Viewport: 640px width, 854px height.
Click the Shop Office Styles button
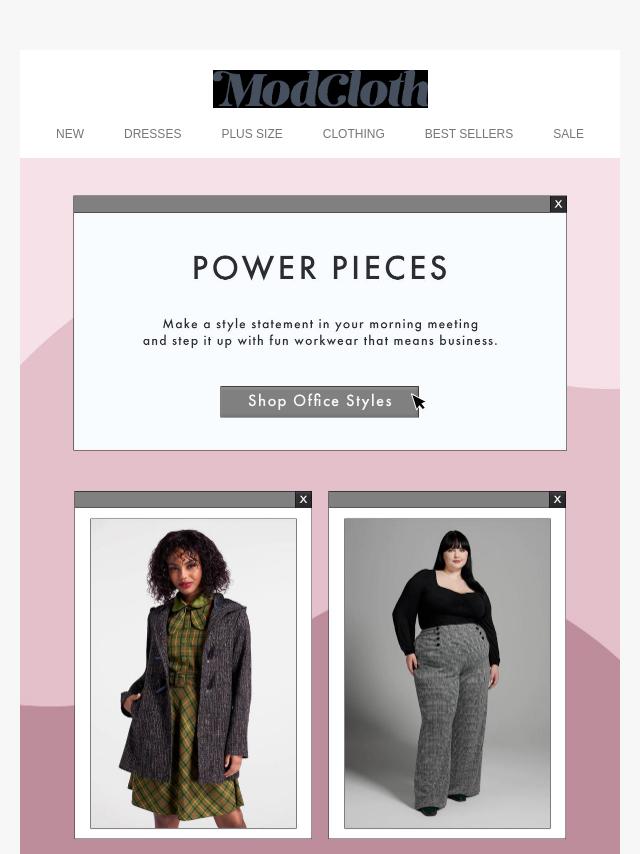[319, 402]
